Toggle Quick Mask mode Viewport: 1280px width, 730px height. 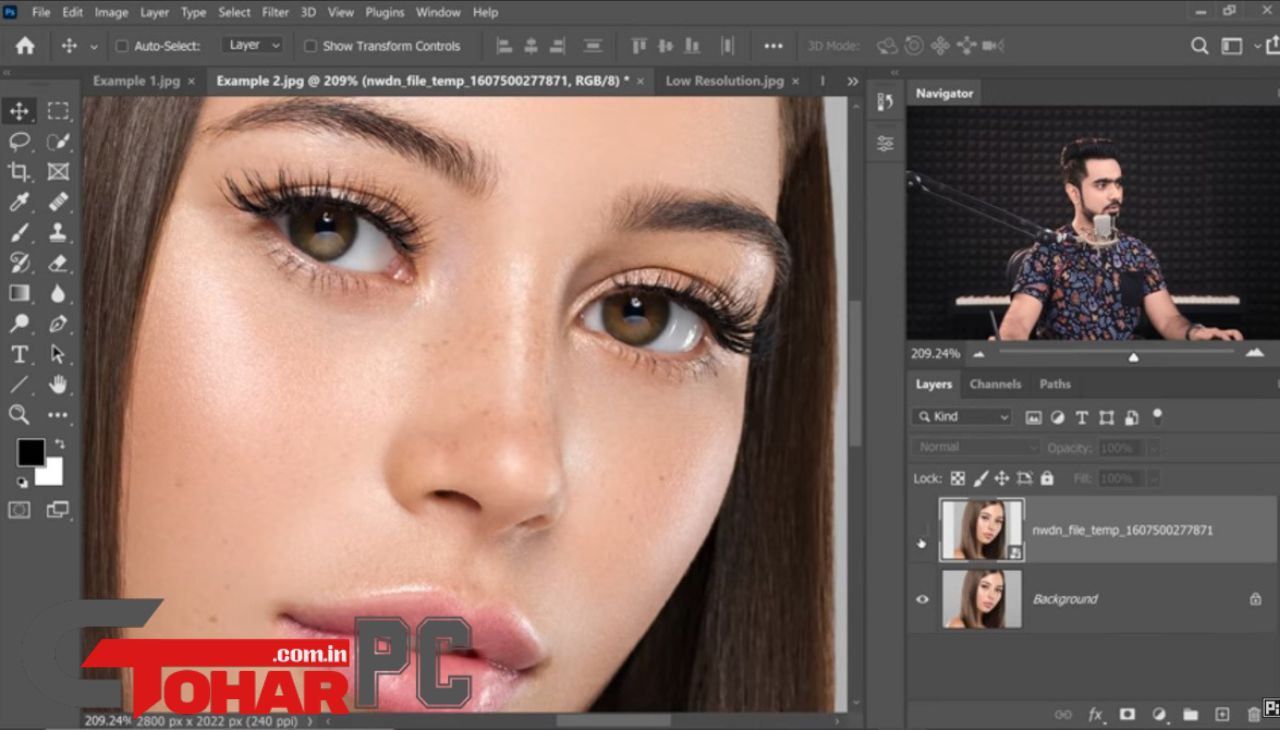[x=19, y=510]
